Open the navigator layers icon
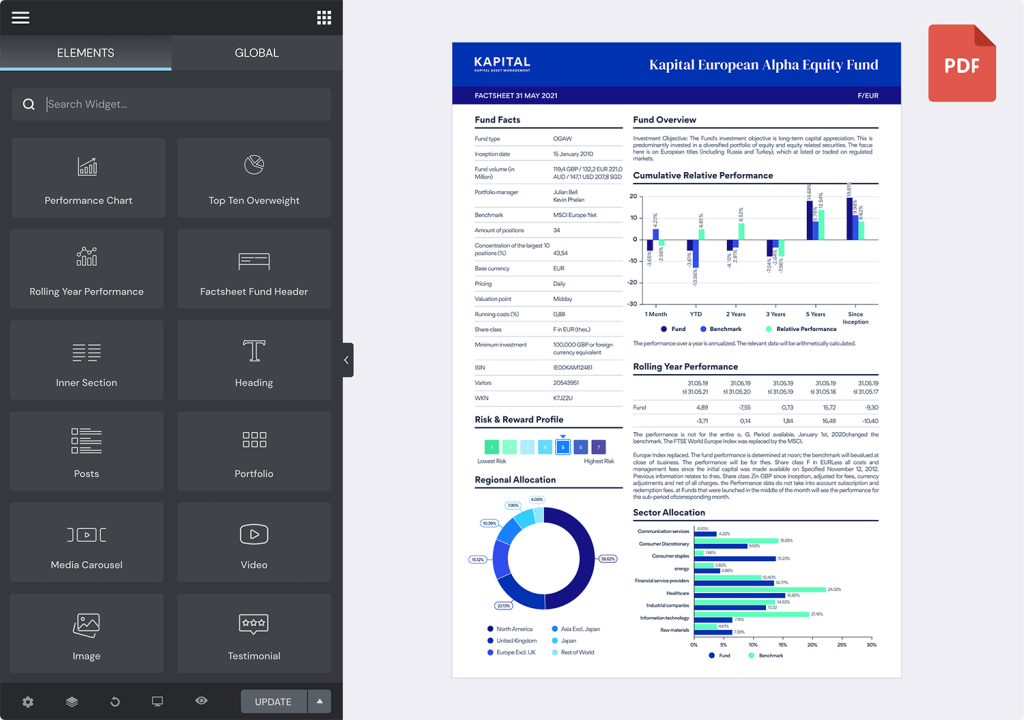Viewport: 1024px width, 720px height. 72,702
